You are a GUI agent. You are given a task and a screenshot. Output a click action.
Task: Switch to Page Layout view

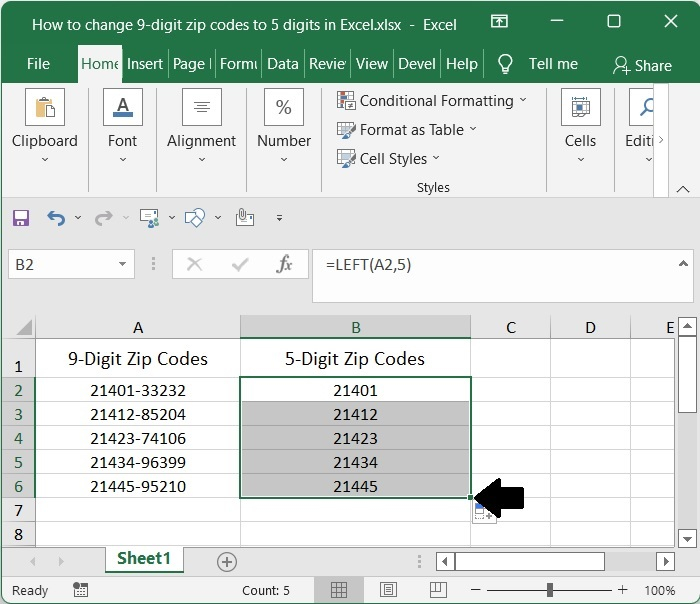pos(388,590)
